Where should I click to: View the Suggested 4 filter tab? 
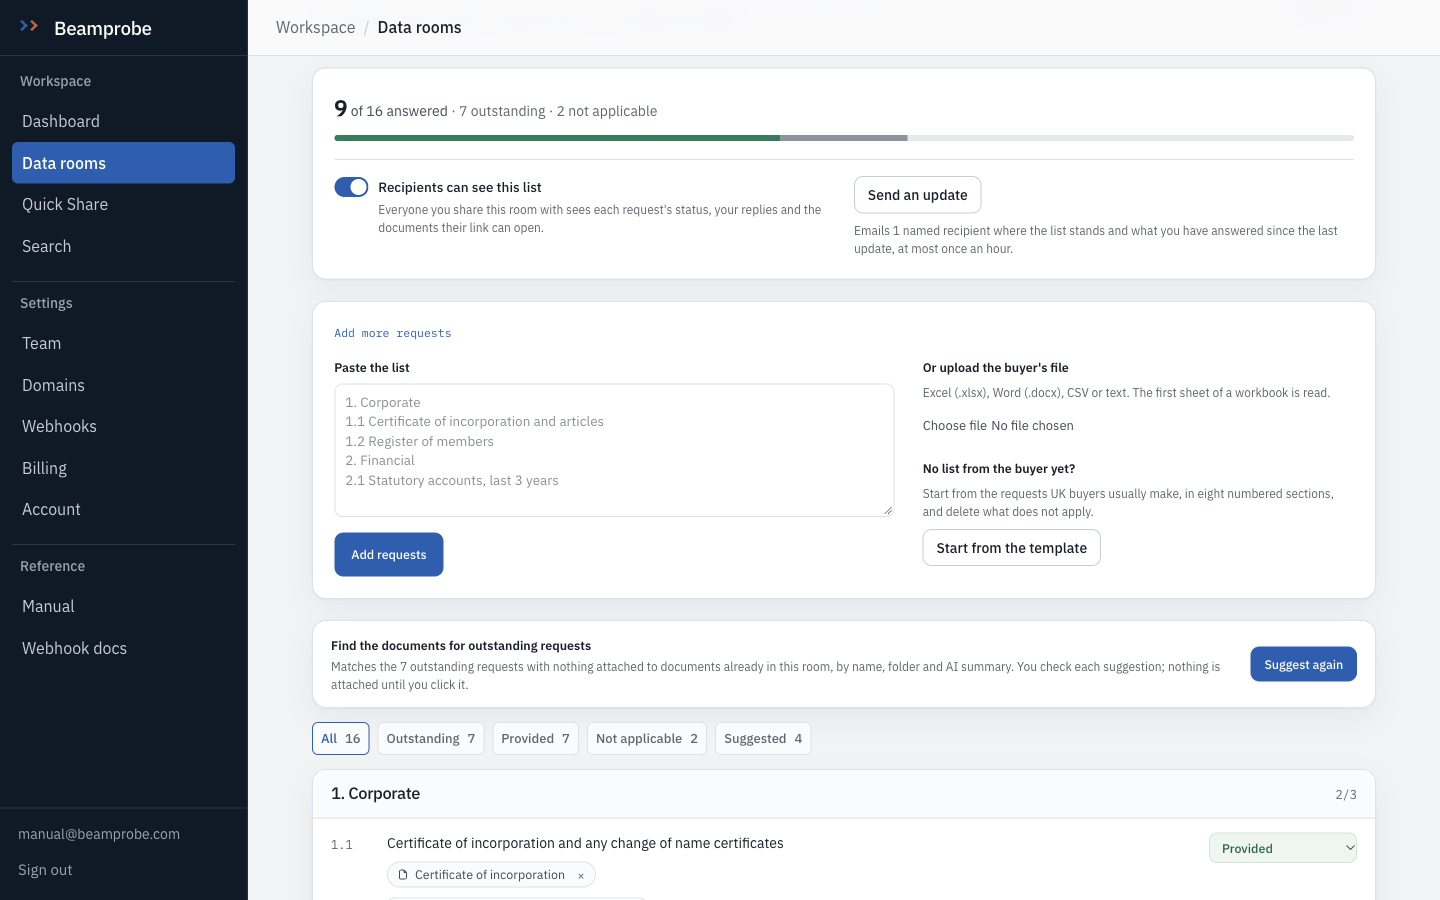tap(763, 739)
